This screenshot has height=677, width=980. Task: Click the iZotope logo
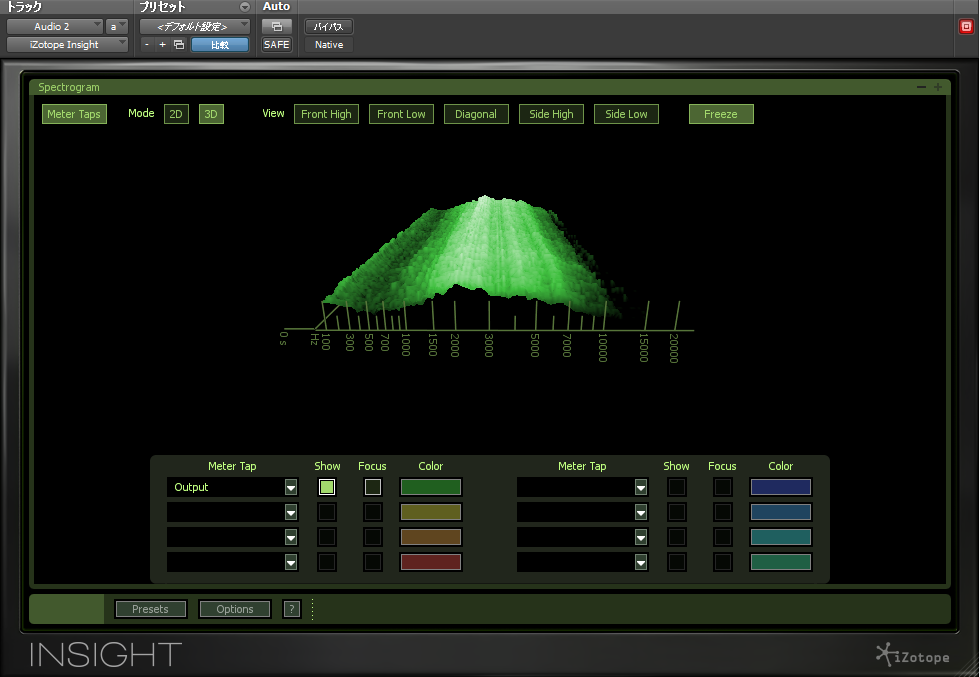(x=912, y=655)
